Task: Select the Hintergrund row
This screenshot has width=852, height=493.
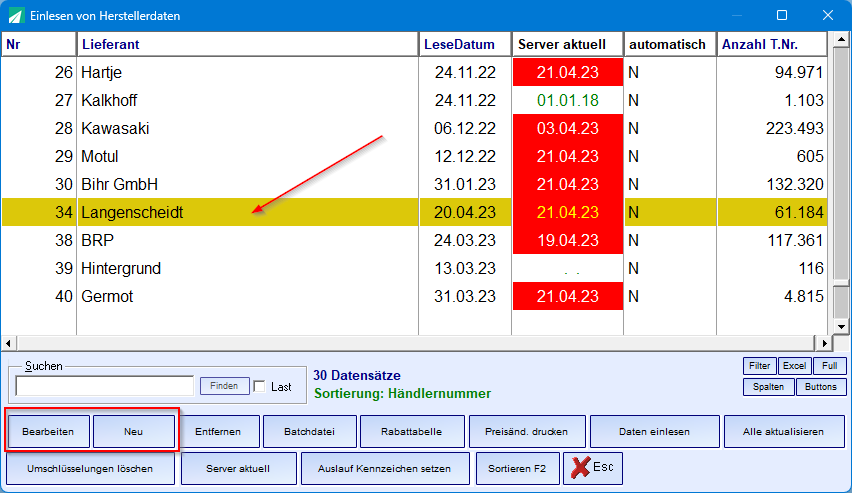Action: point(415,268)
